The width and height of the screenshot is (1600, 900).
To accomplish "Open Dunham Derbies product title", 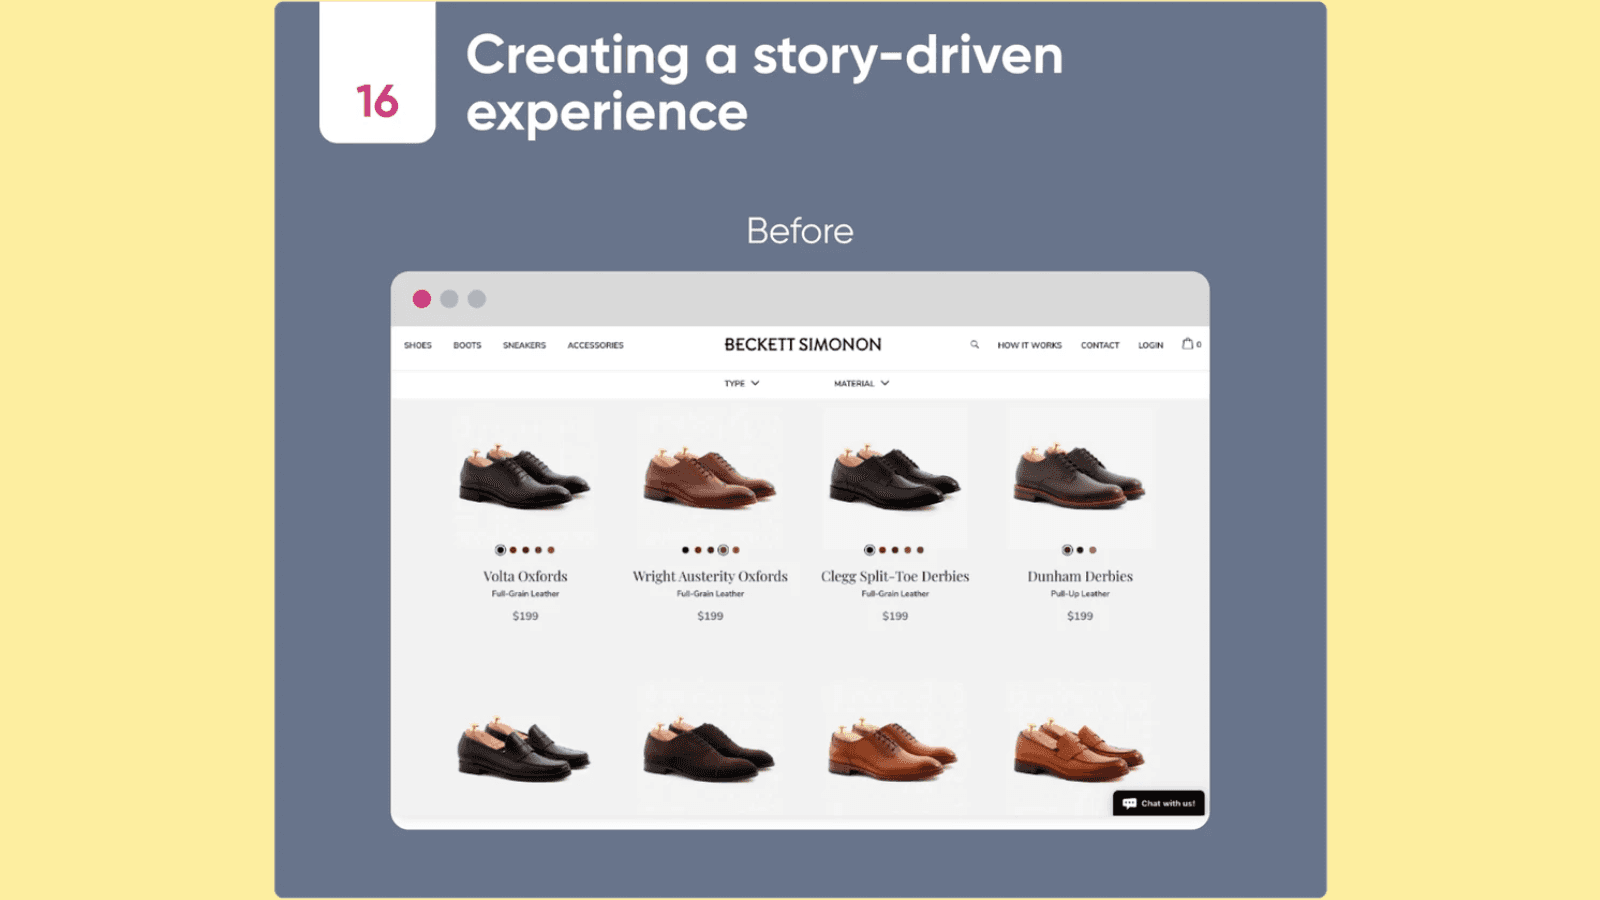I will pyautogui.click(x=1080, y=576).
